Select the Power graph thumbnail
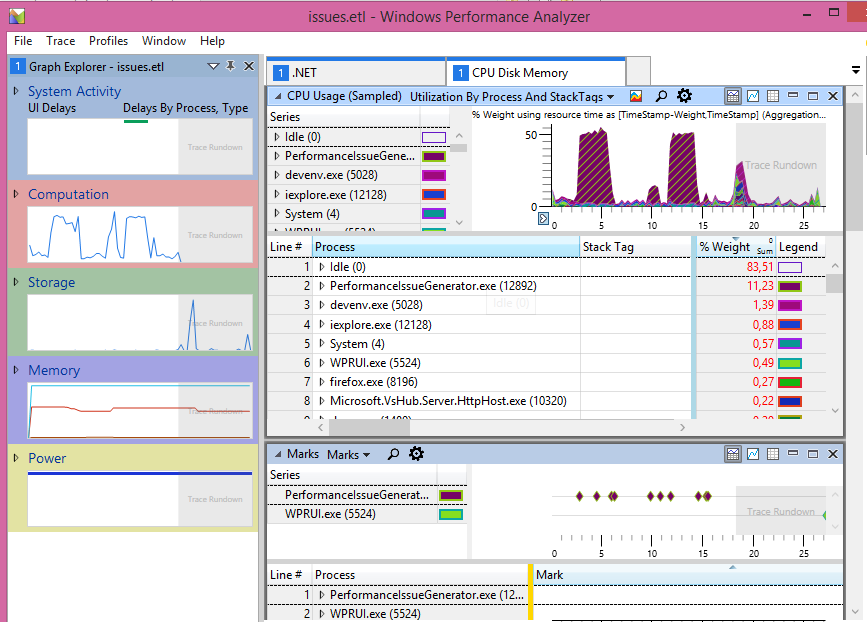Viewport: 867px width, 622px height. click(140, 498)
